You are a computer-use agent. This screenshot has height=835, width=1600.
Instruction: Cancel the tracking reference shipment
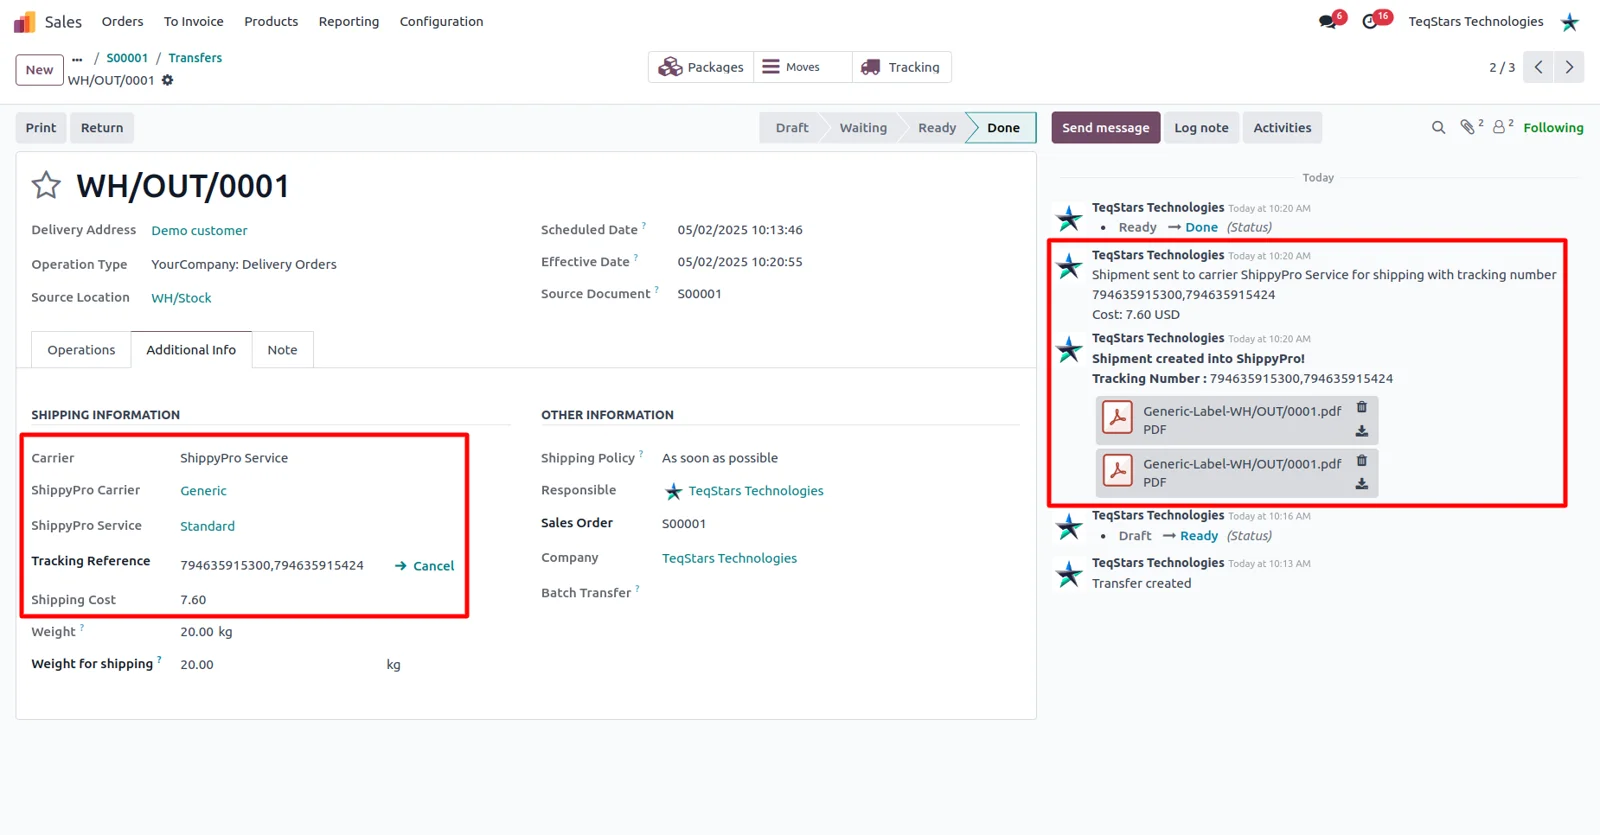point(424,566)
